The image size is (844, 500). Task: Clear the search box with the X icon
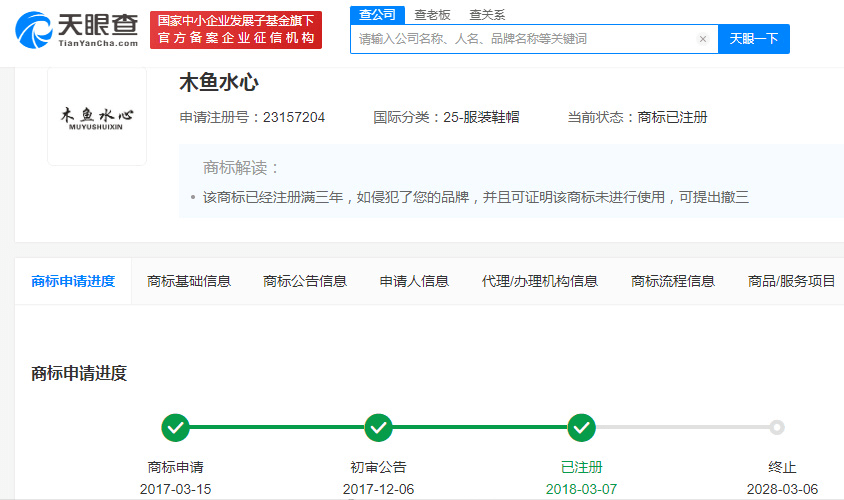point(702,39)
